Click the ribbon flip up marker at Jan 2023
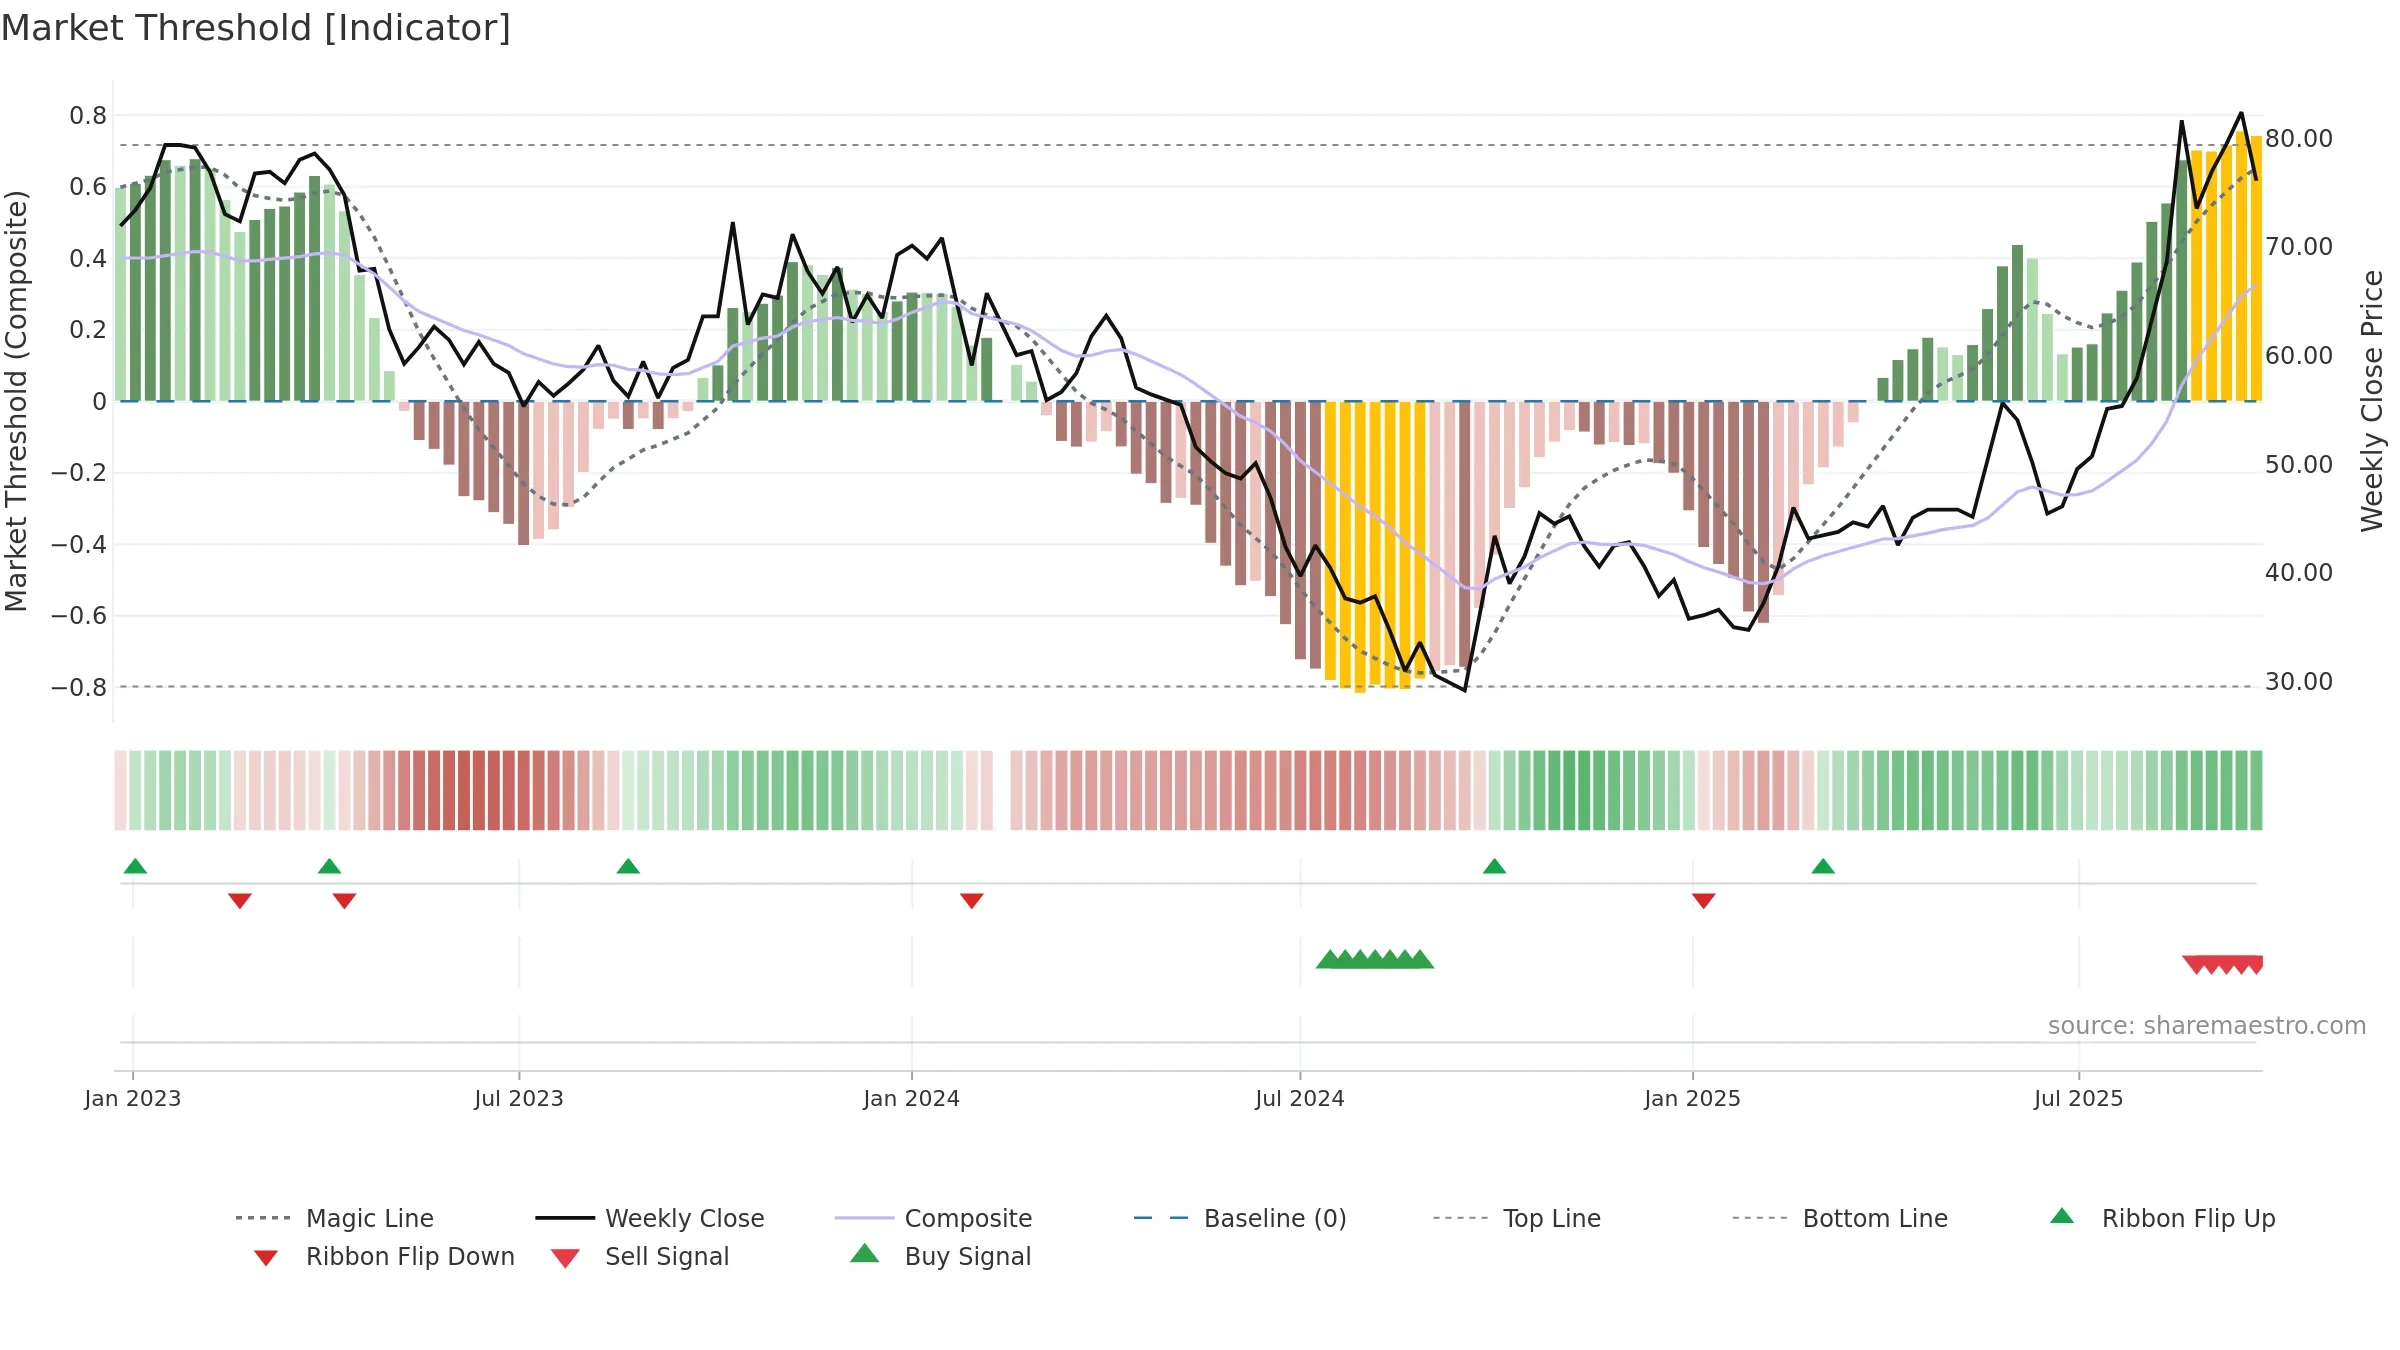Image resolution: width=2400 pixels, height=1350 pixels. click(135, 866)
